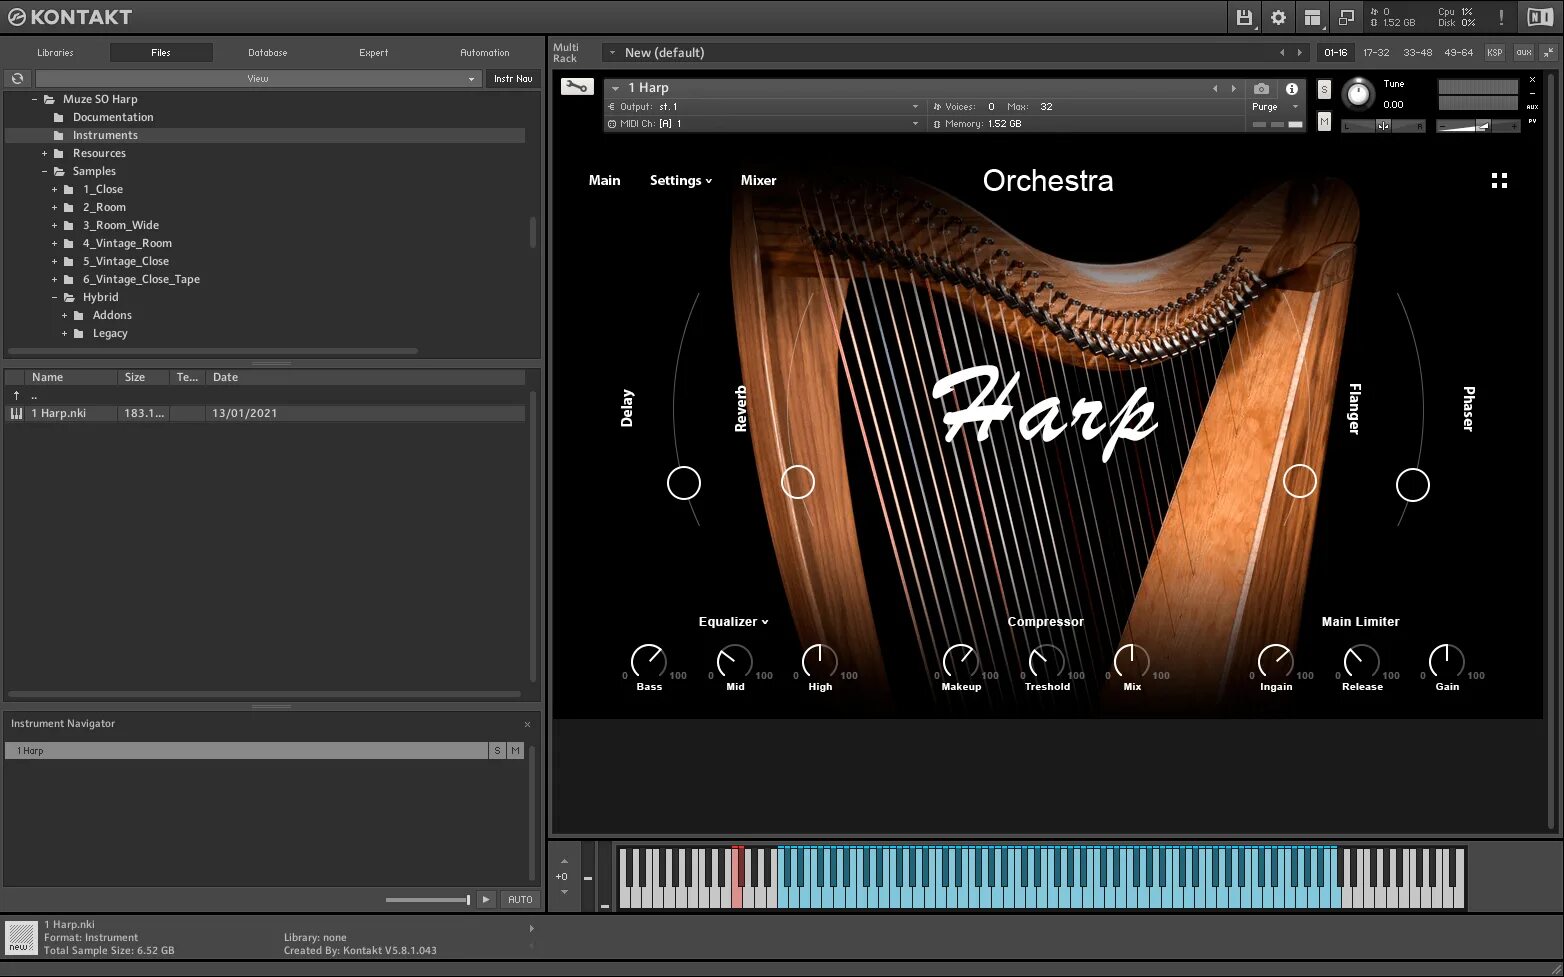Click the pan center marker
The height and width of the screenshot is (977, 1564).
tap(1383, 126)
